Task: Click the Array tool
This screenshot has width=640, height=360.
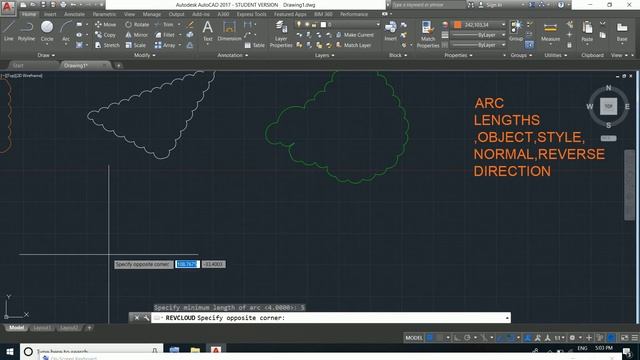Action: point(165,45)
